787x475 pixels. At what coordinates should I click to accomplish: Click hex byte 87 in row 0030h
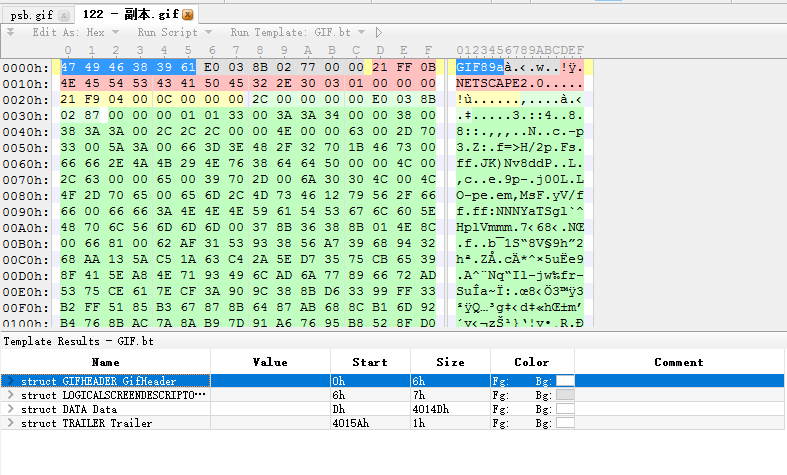92,115
